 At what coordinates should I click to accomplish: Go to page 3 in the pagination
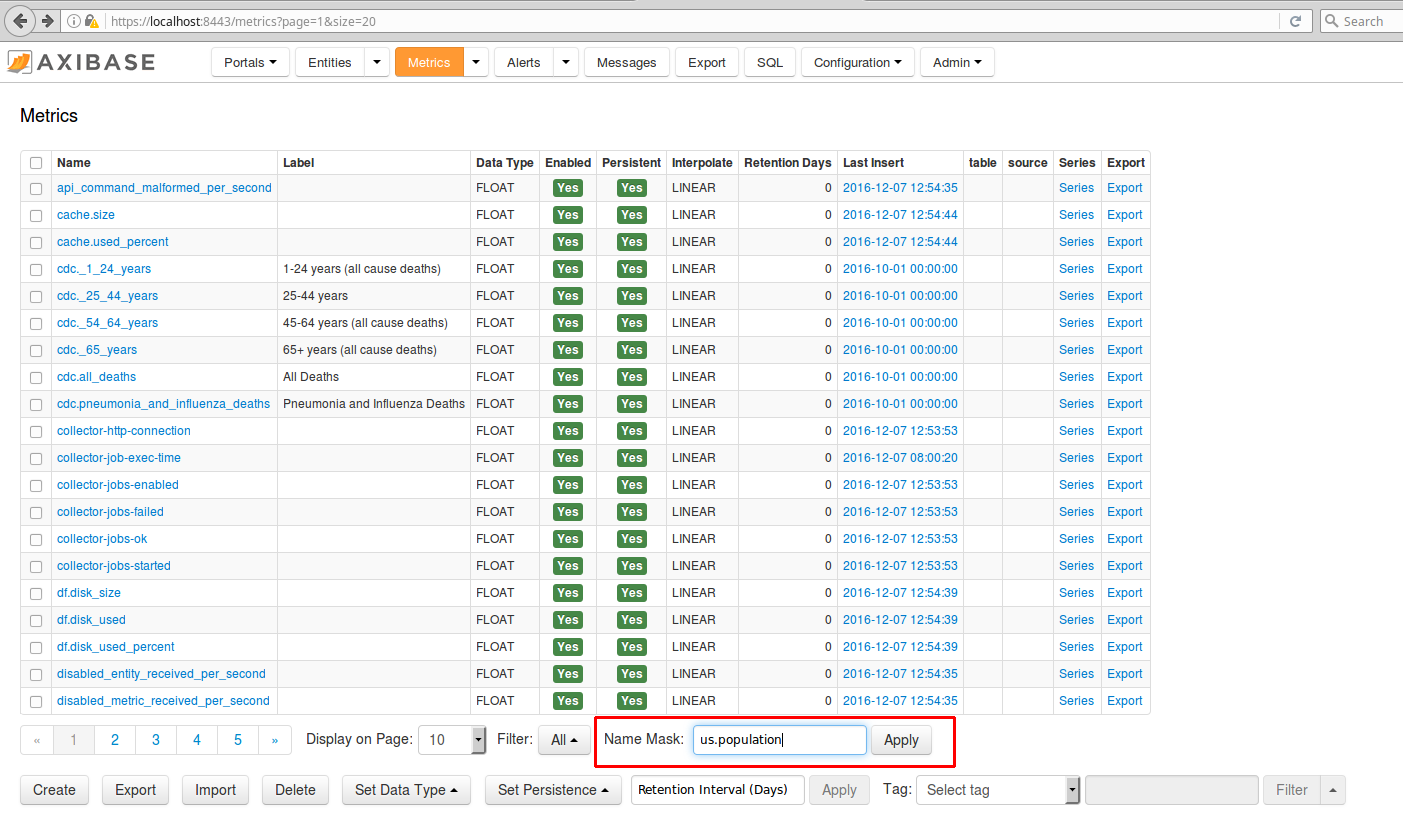pyautogui.click(x=156, y=740)
